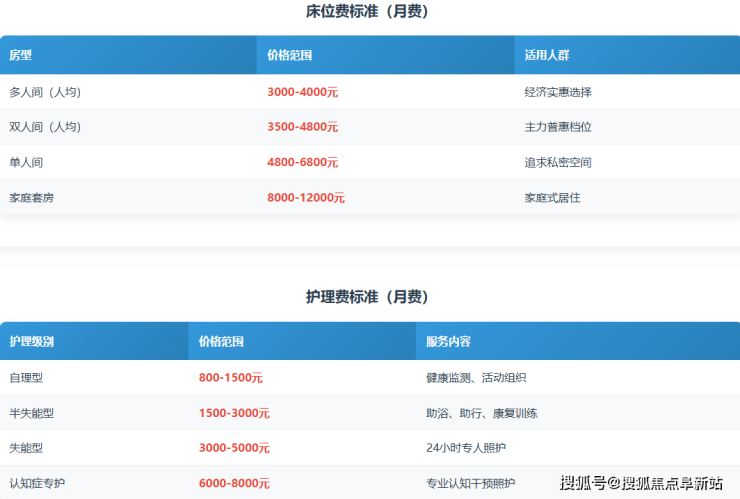Click the 8000-12000元 price text
Viewport: 740px width, 499px height.
(305, 198)
